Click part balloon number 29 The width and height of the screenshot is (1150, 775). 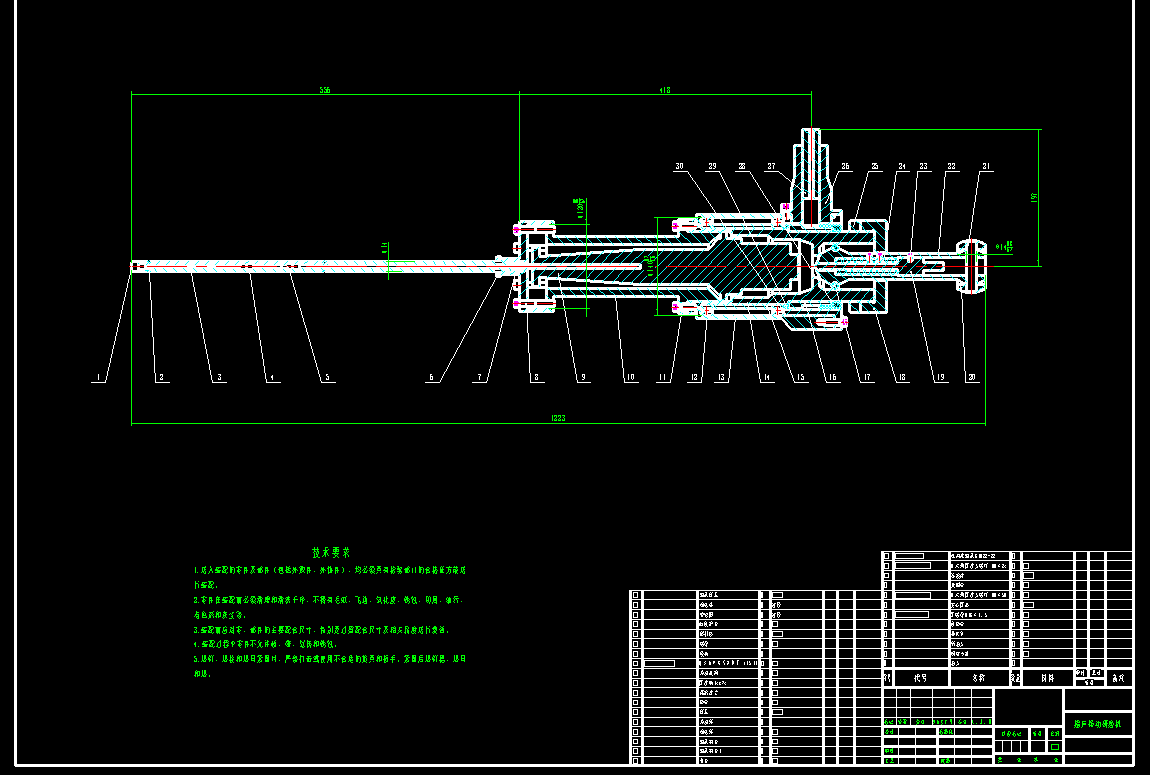[x=711, y=166]
